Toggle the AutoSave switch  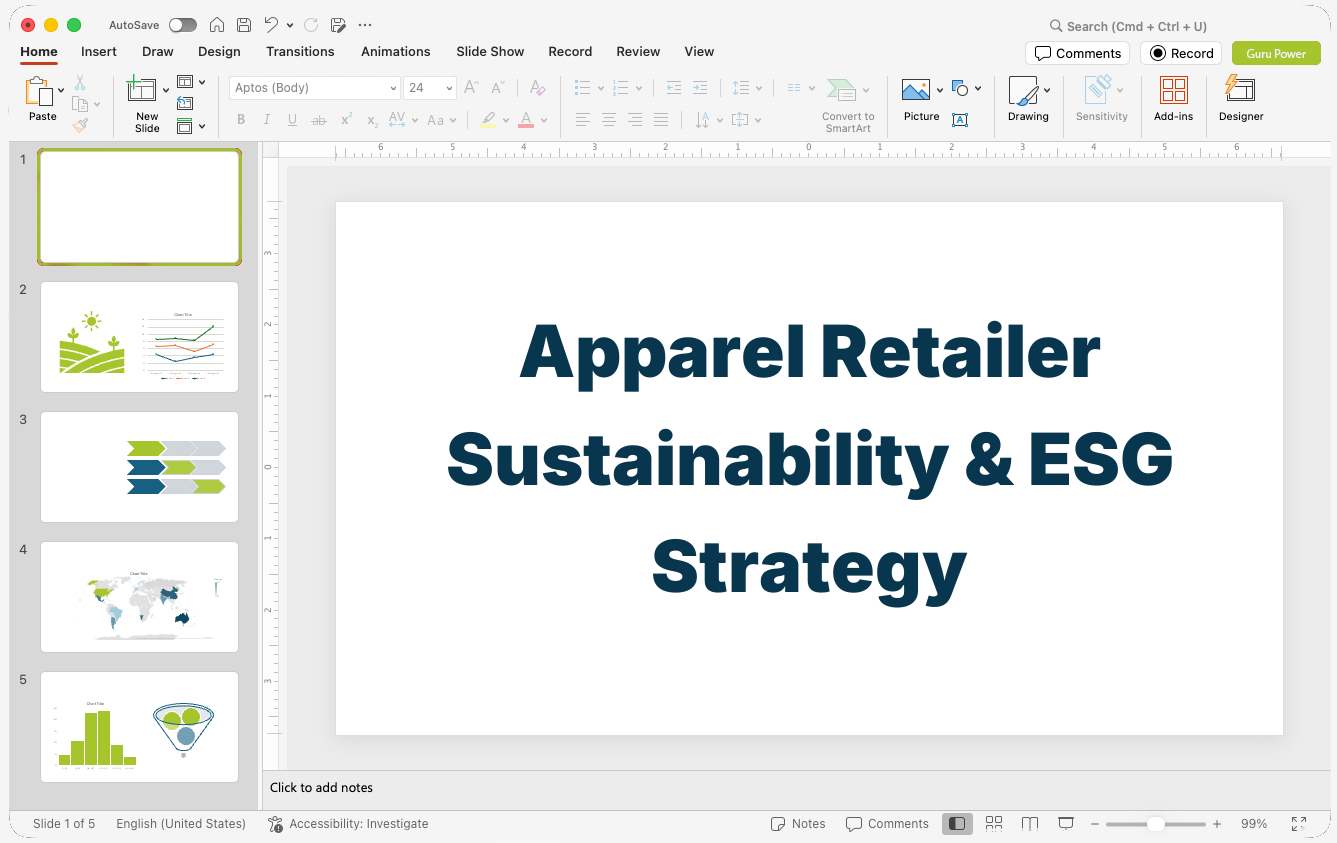[x=183, y=25]
